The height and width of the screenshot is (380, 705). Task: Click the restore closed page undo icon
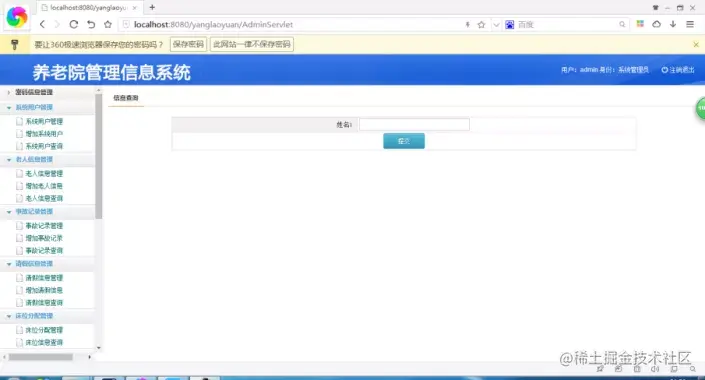91,24
